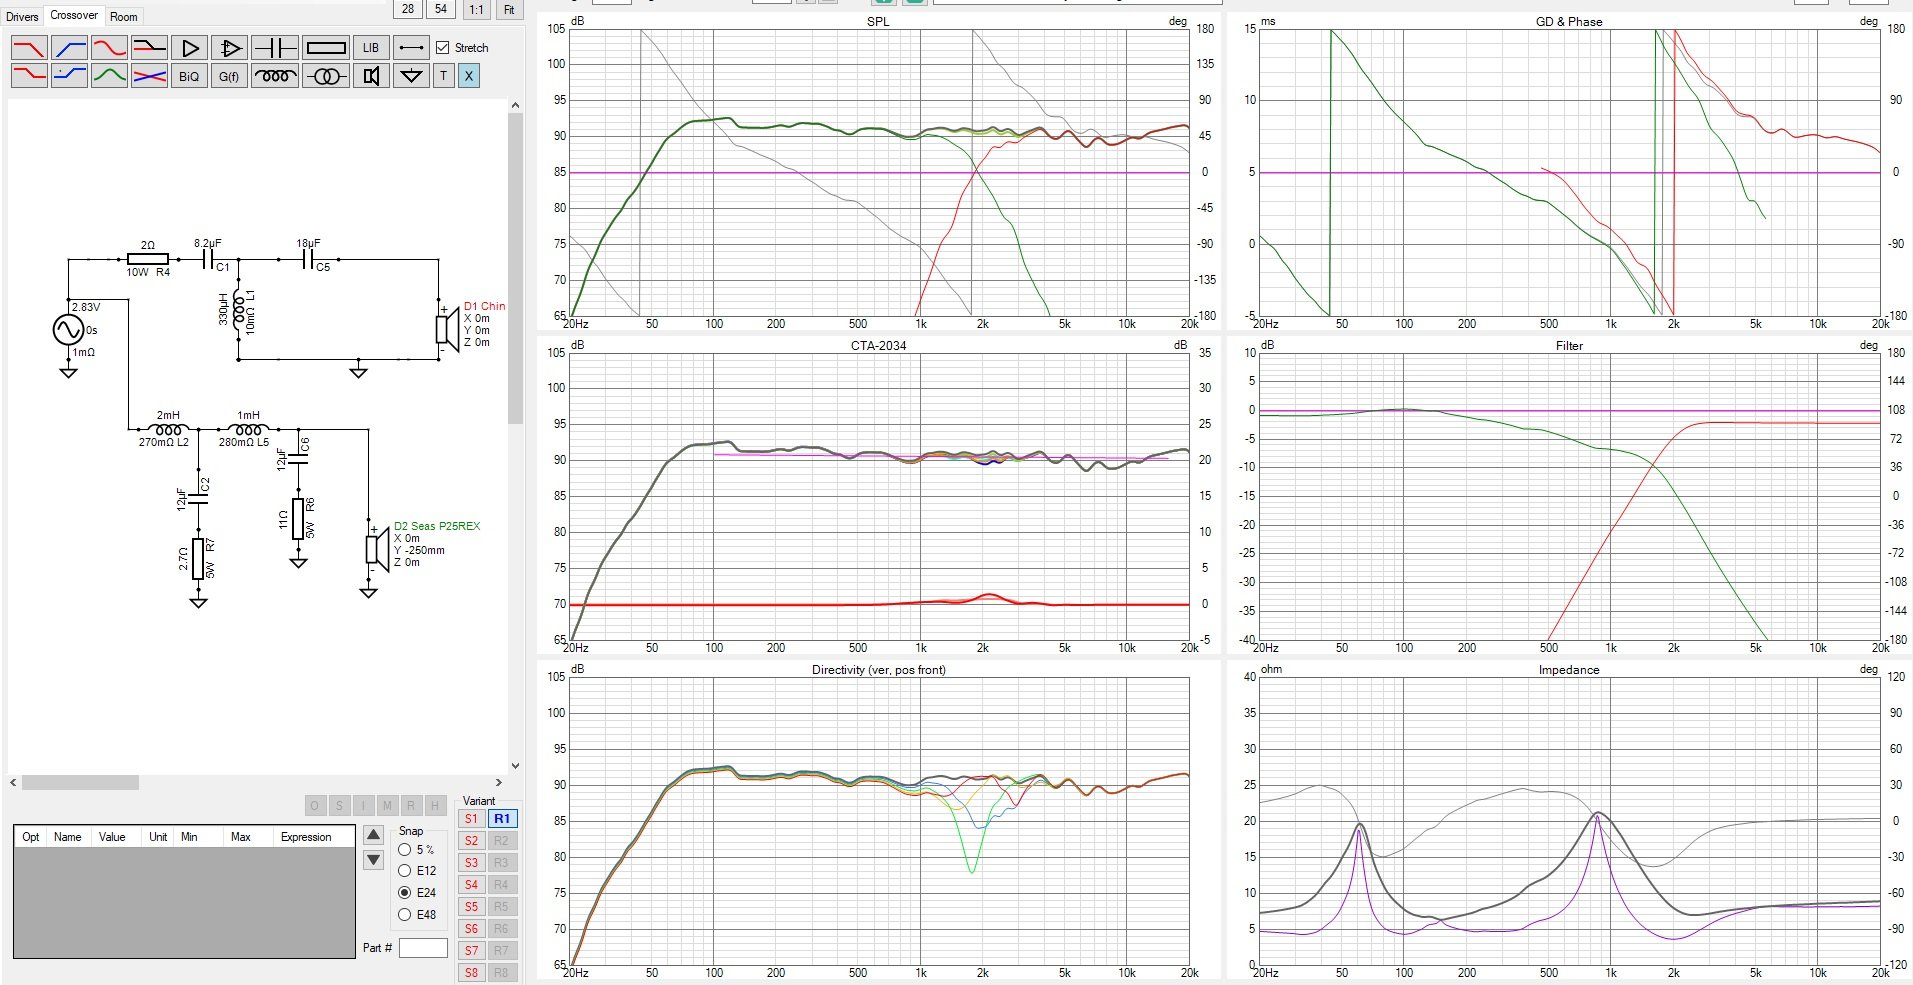Select the 330µH L1 inductor in schematic
Image resolution: width=1913 pixels, height=985 pixels.
tap(240, 311)
